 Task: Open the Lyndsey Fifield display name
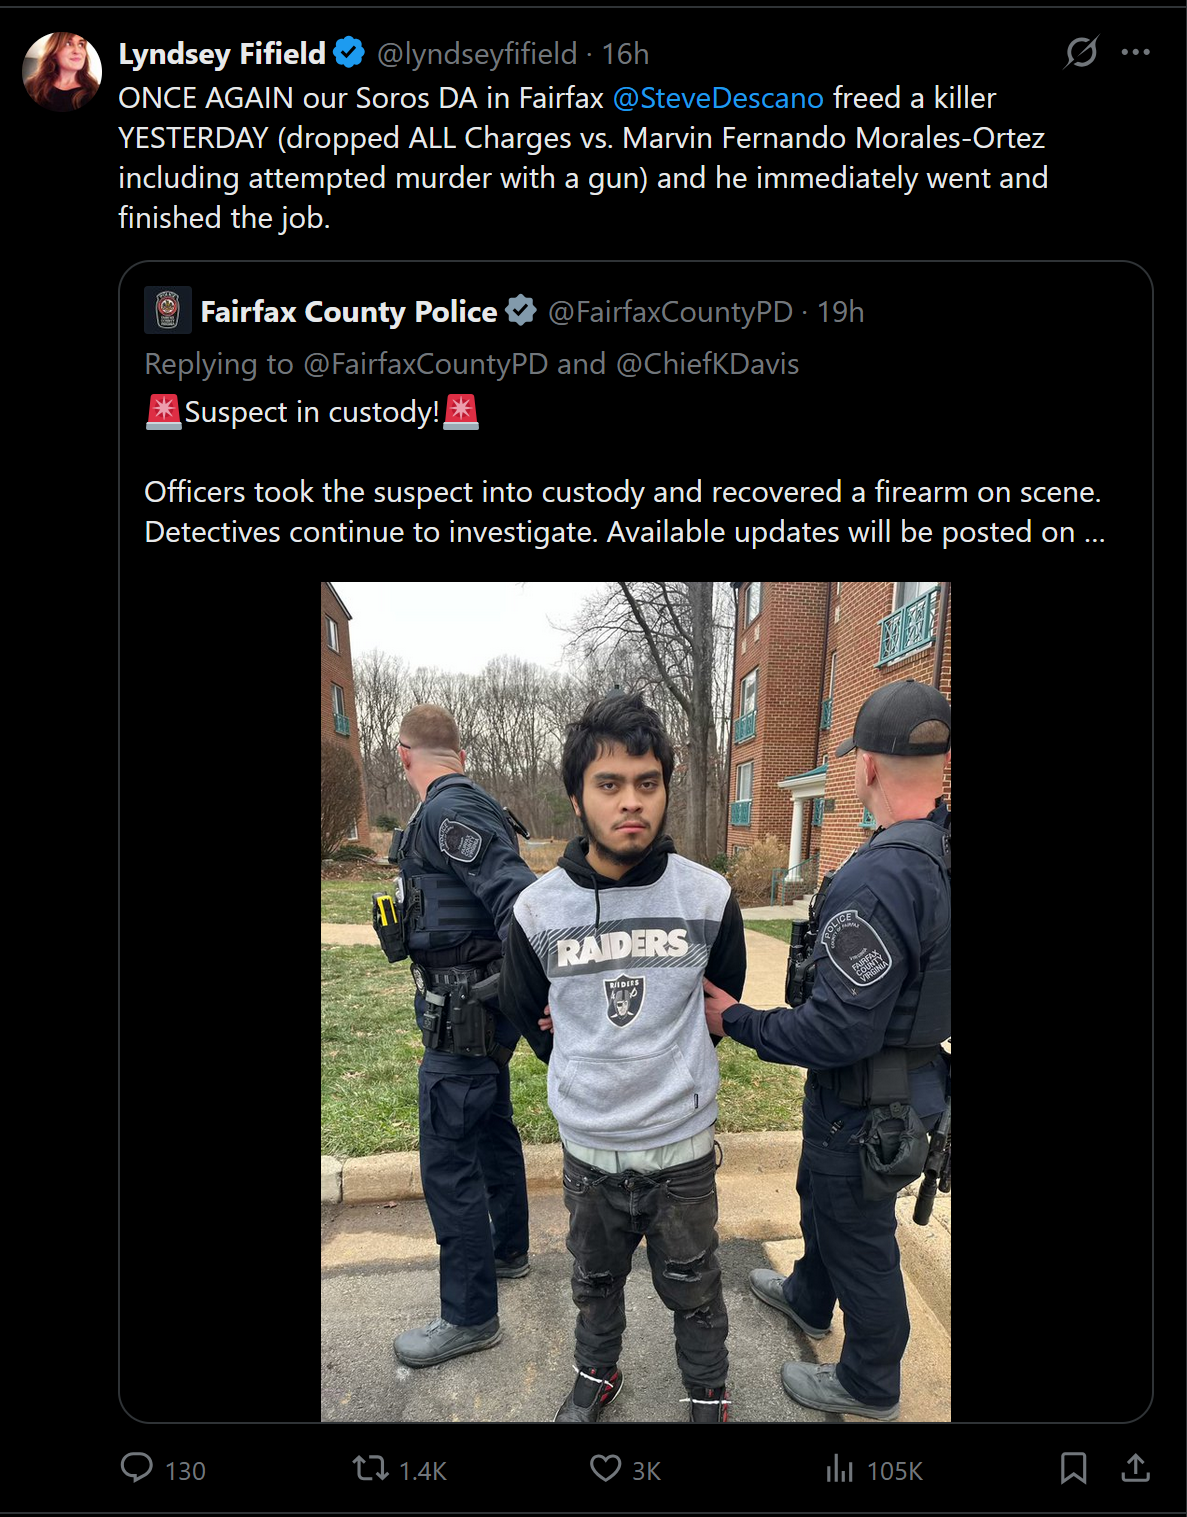click(222, 53)
